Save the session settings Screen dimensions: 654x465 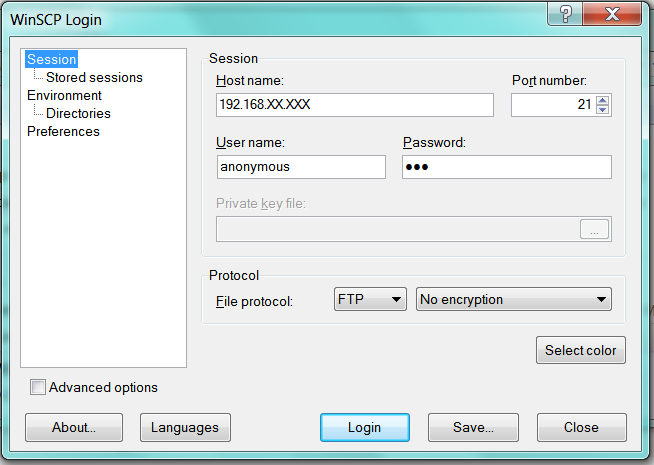473,427
